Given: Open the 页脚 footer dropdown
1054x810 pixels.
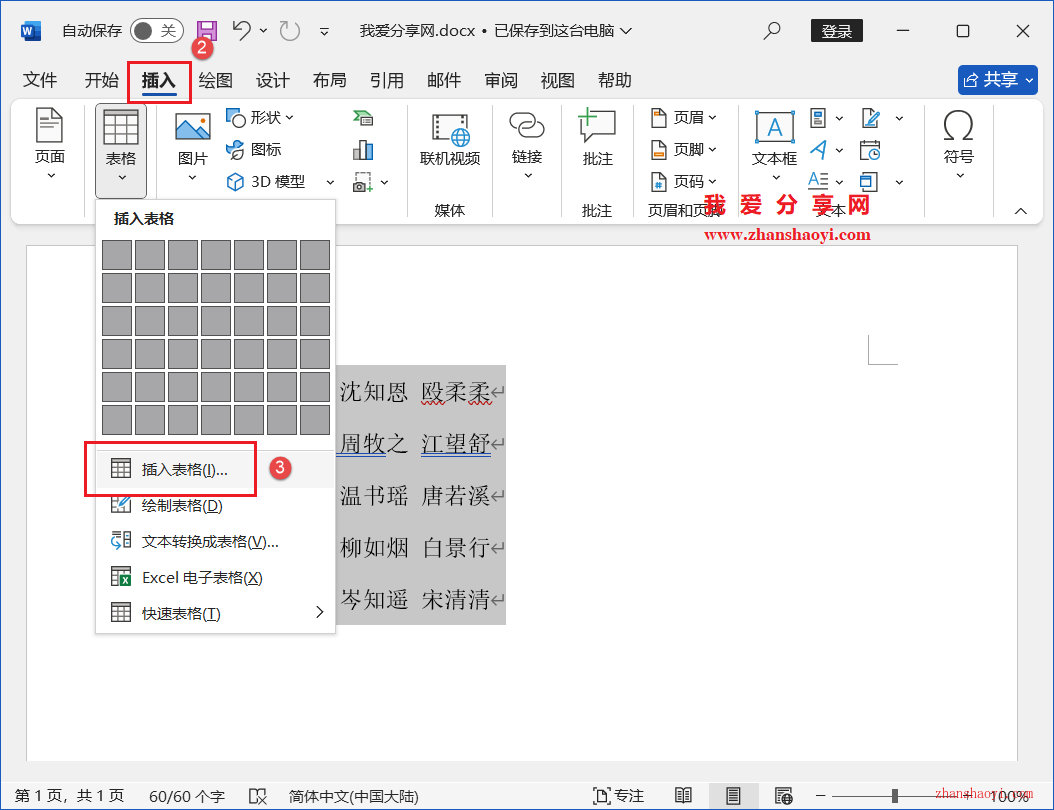Looking at the screenshot, I should click(x=684, y=149).
